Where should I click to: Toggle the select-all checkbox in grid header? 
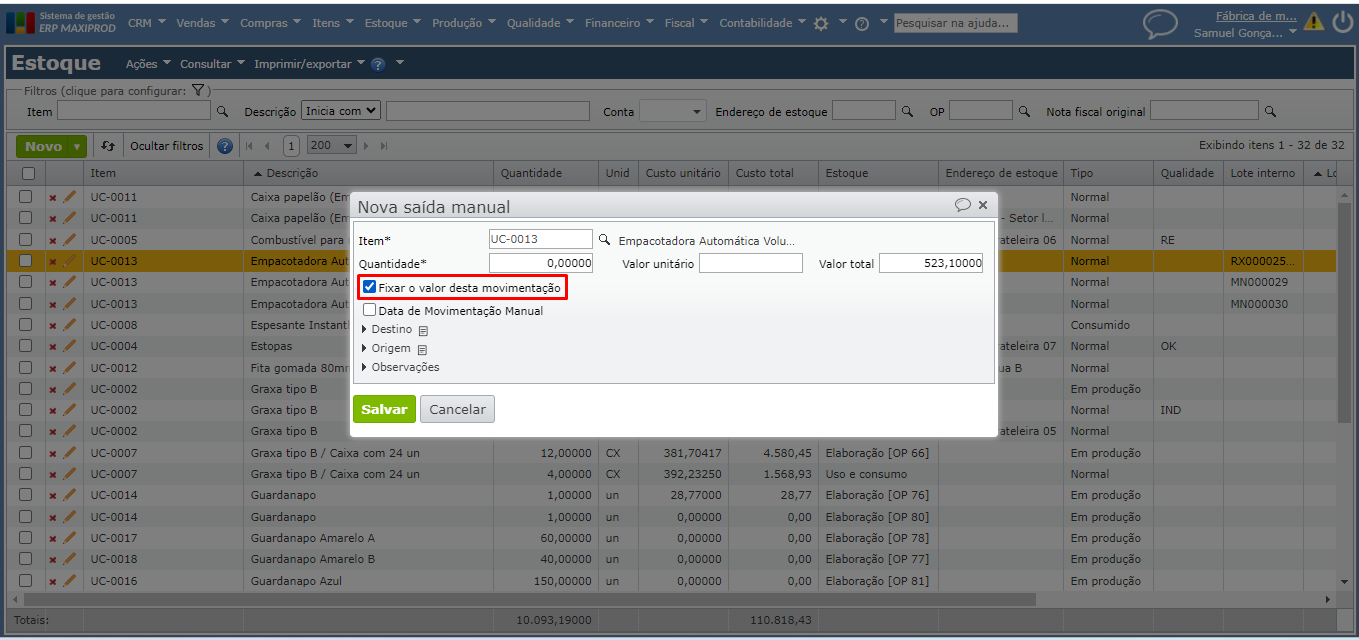27,173
